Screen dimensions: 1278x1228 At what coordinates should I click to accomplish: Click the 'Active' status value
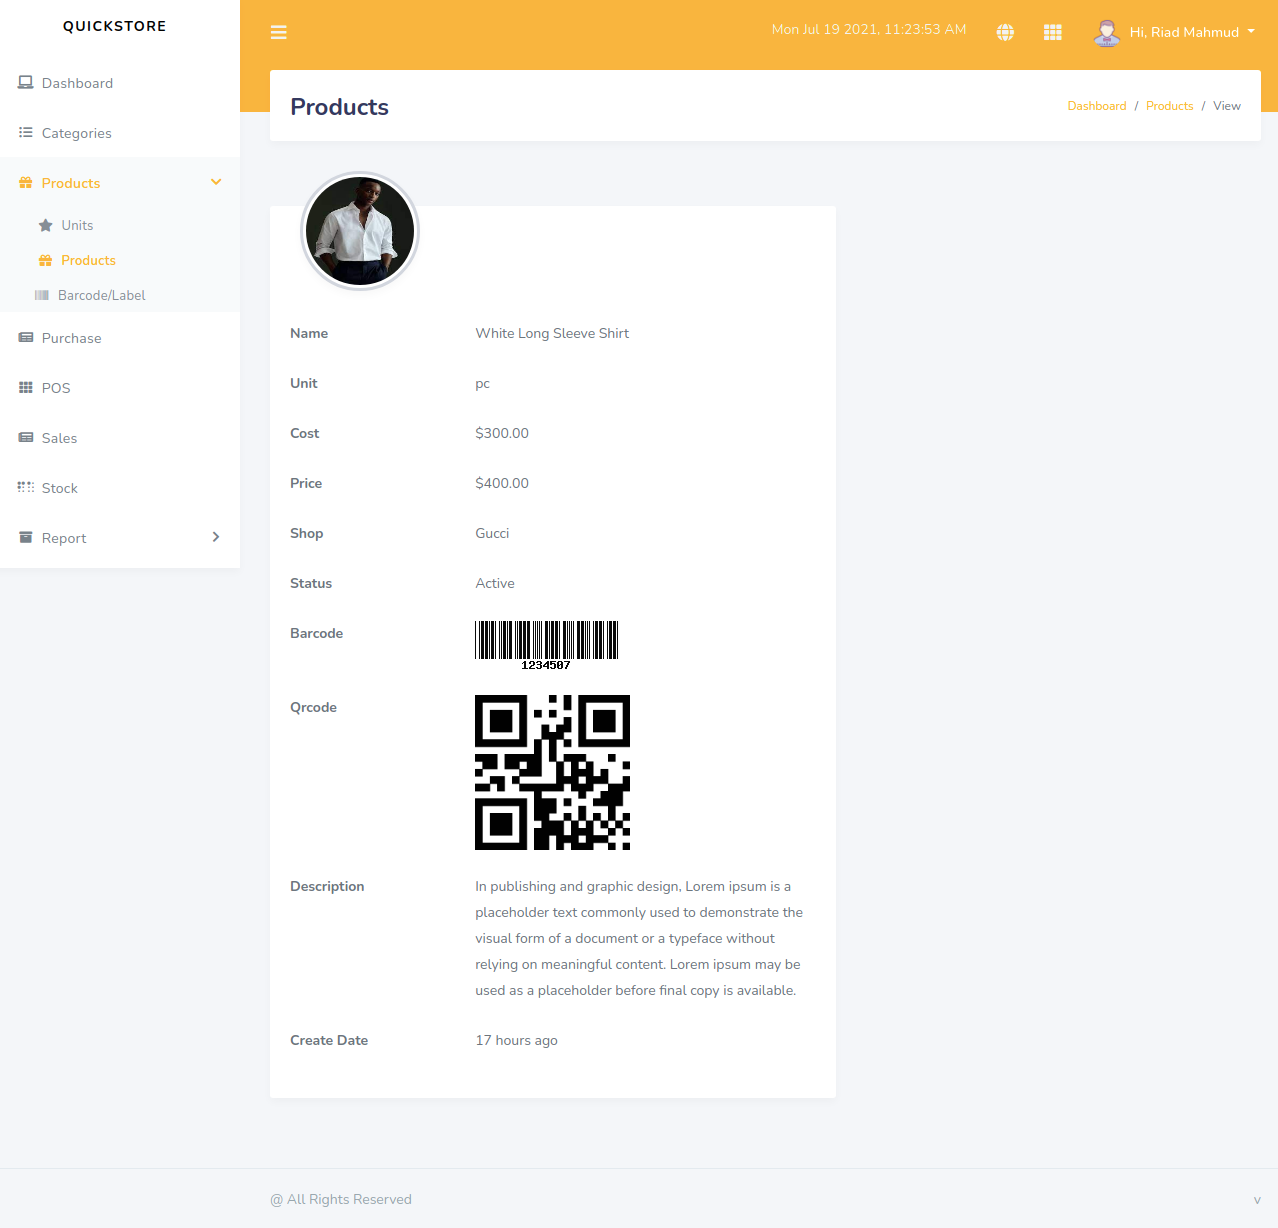coord(495,583)
